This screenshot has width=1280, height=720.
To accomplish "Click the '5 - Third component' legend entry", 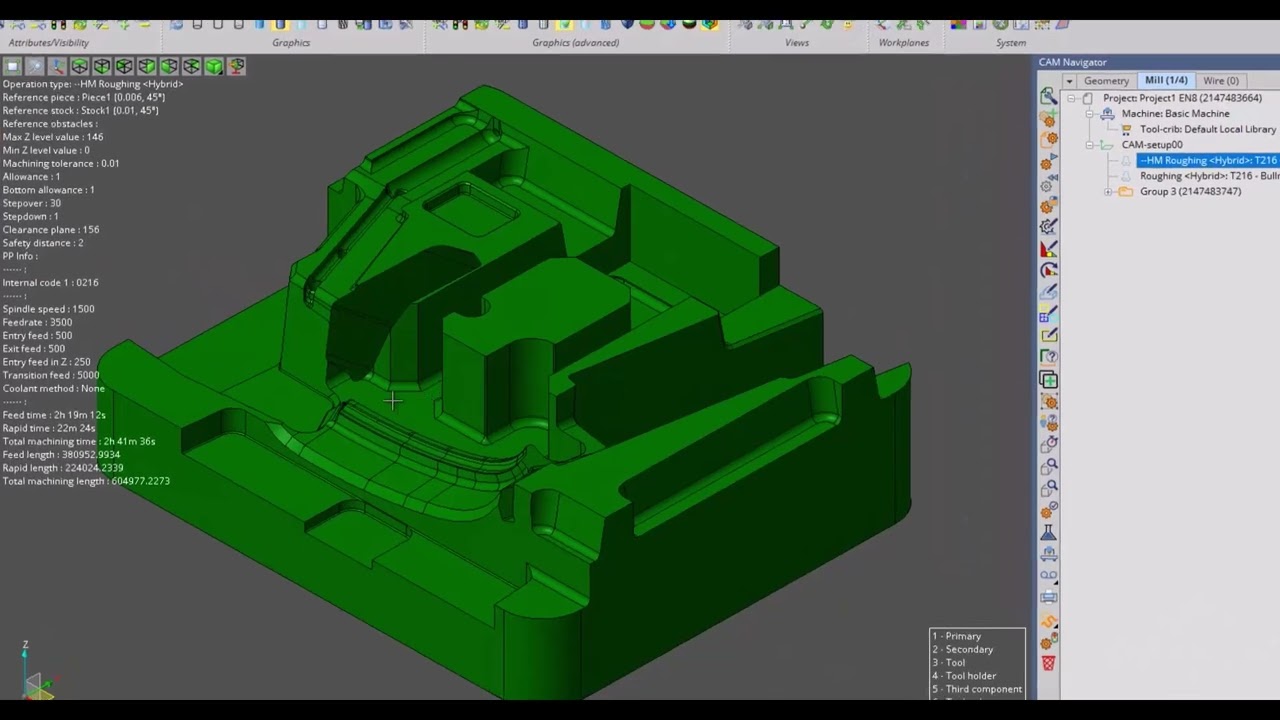I will click(977, 689).
